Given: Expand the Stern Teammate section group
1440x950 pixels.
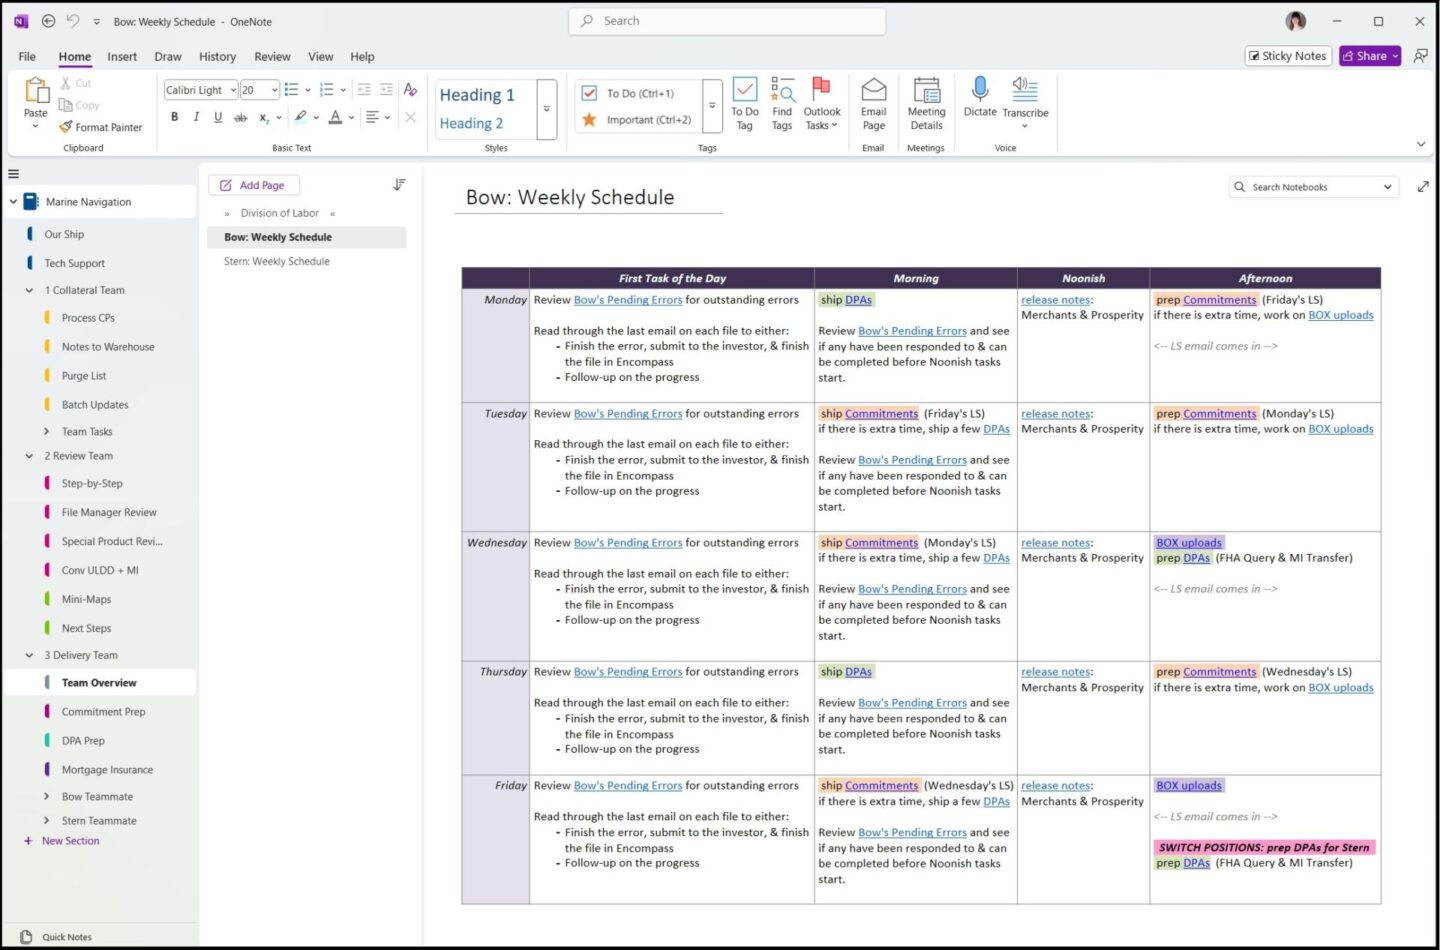Looking at the screenshot, I should coord(46,821).
